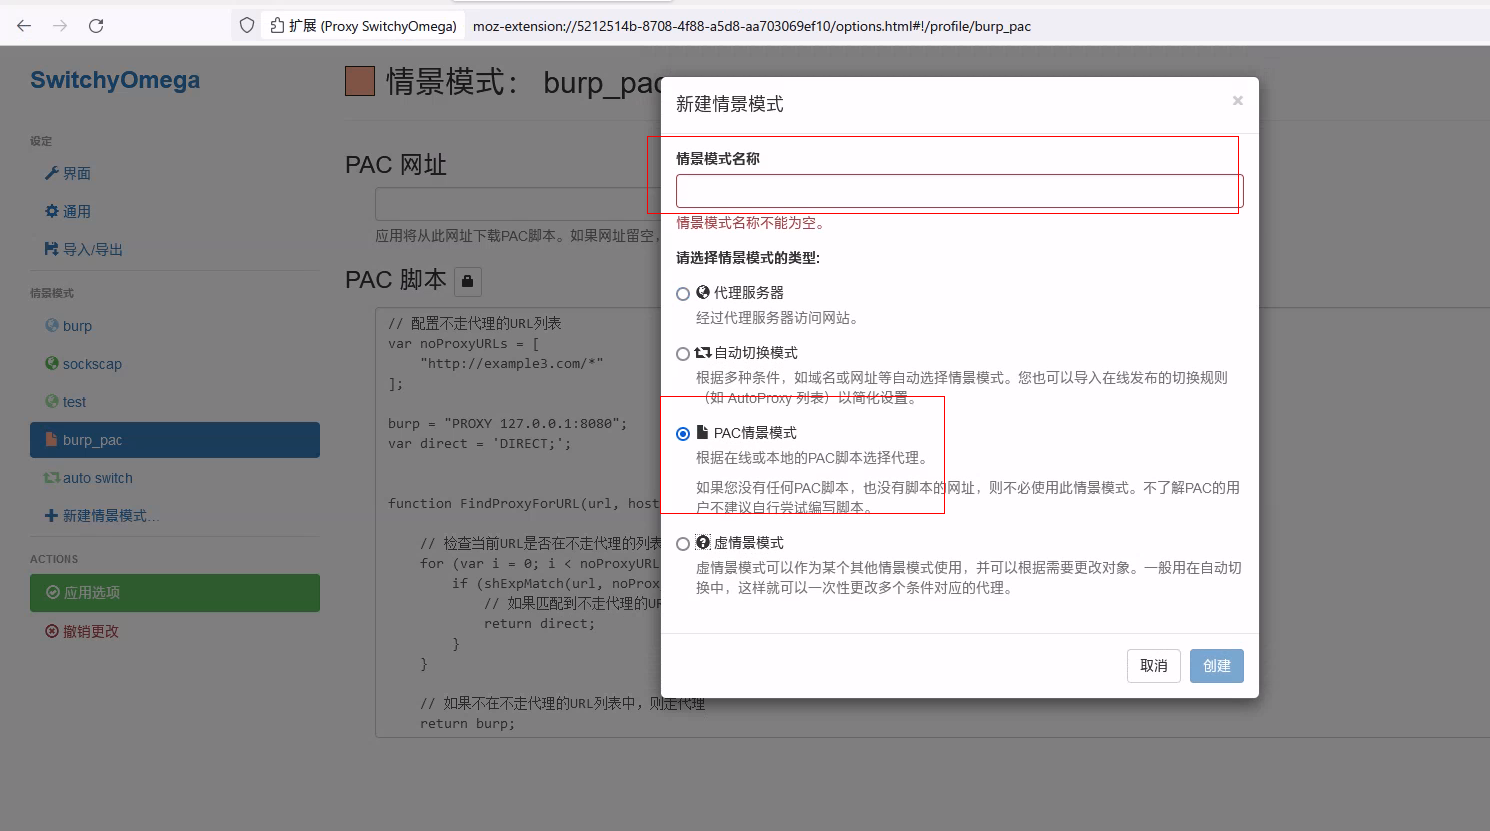
Task: Click the switch icon beside 自动切换模式
Action: [x=703, y=352]
